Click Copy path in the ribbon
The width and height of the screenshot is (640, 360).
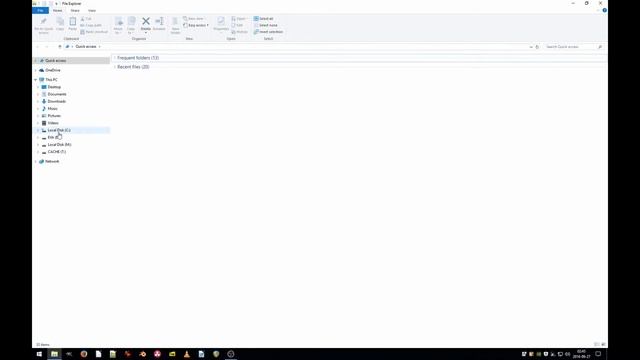[x=91, y=25]
